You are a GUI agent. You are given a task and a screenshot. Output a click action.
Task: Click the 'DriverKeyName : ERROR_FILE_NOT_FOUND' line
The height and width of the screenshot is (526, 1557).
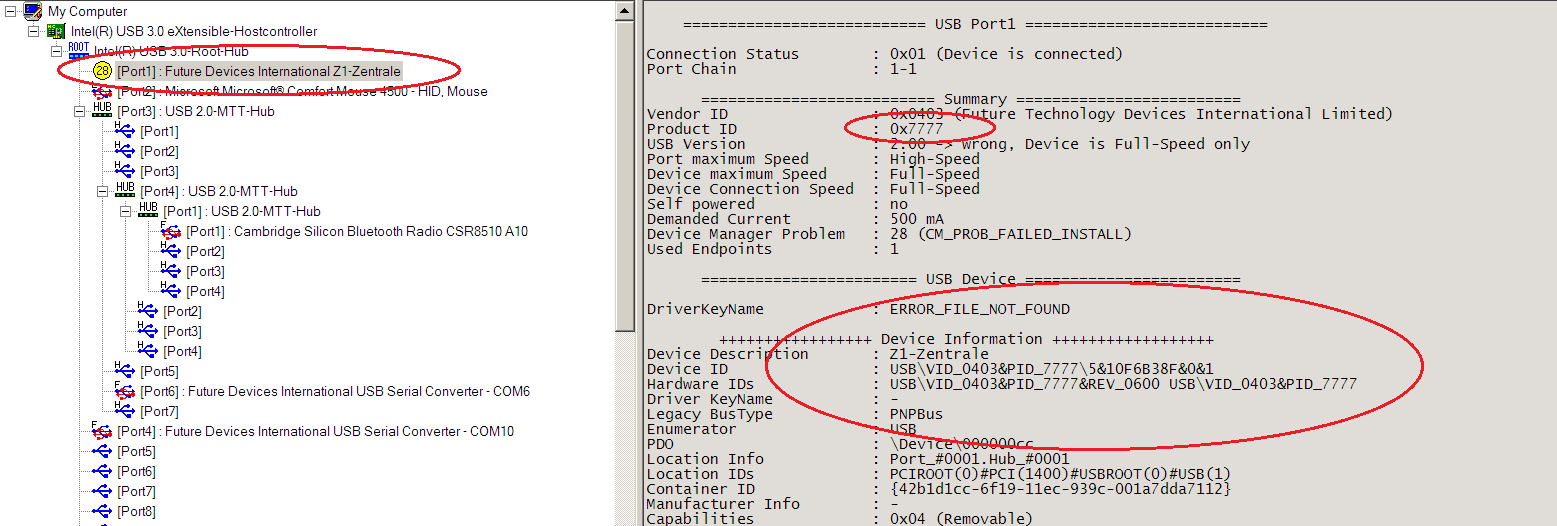click(858, 309)
